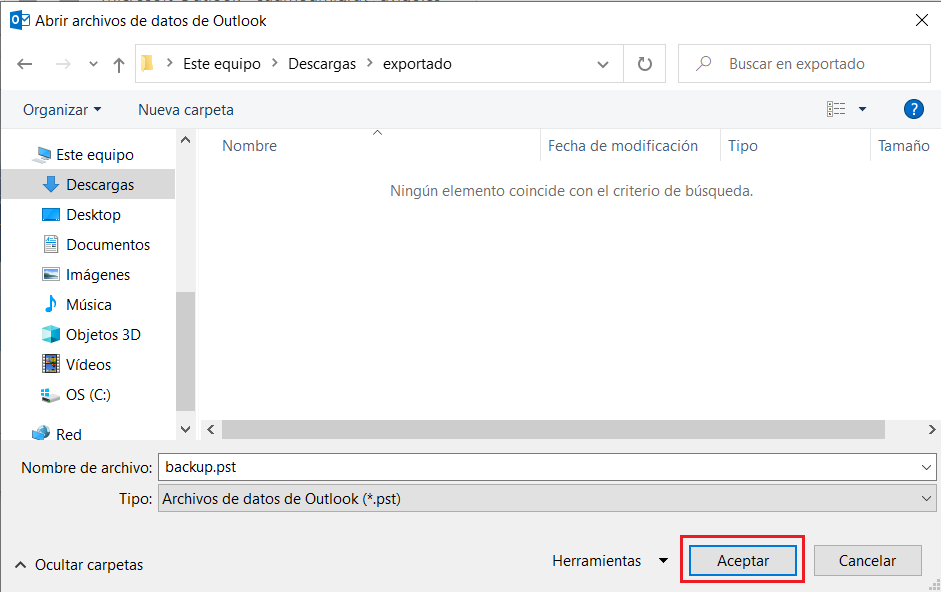Click the back navigation arrow
The height and width of the screenshot is (592, 941).
click(25, 64)
